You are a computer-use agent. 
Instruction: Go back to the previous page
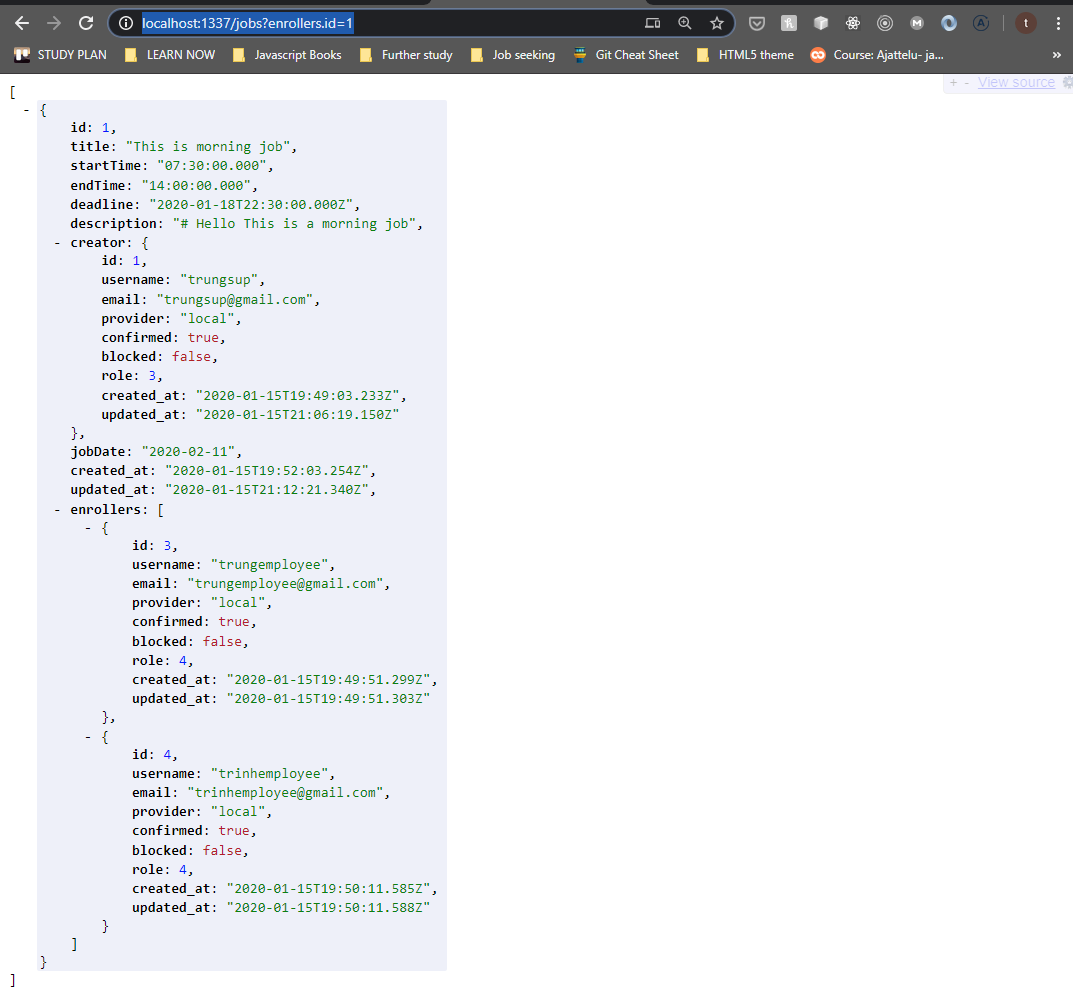[x=22, y=23]
